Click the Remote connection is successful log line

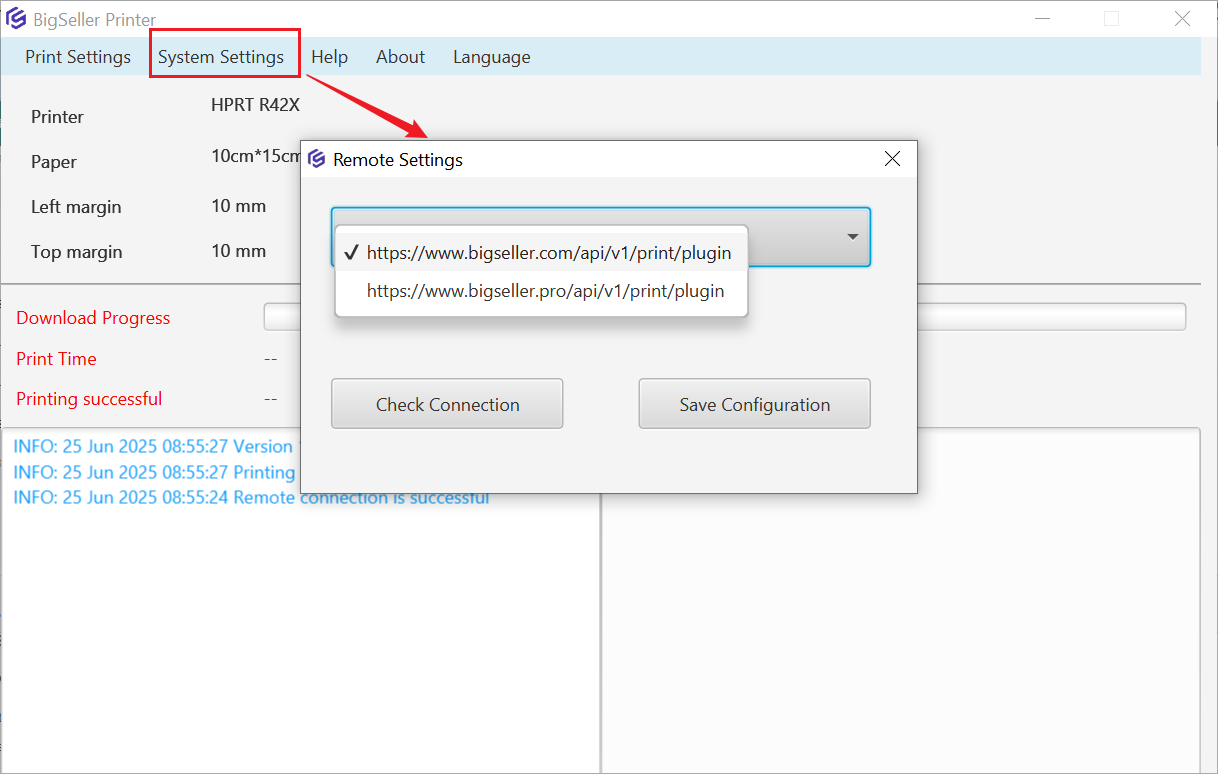point(251,497)
